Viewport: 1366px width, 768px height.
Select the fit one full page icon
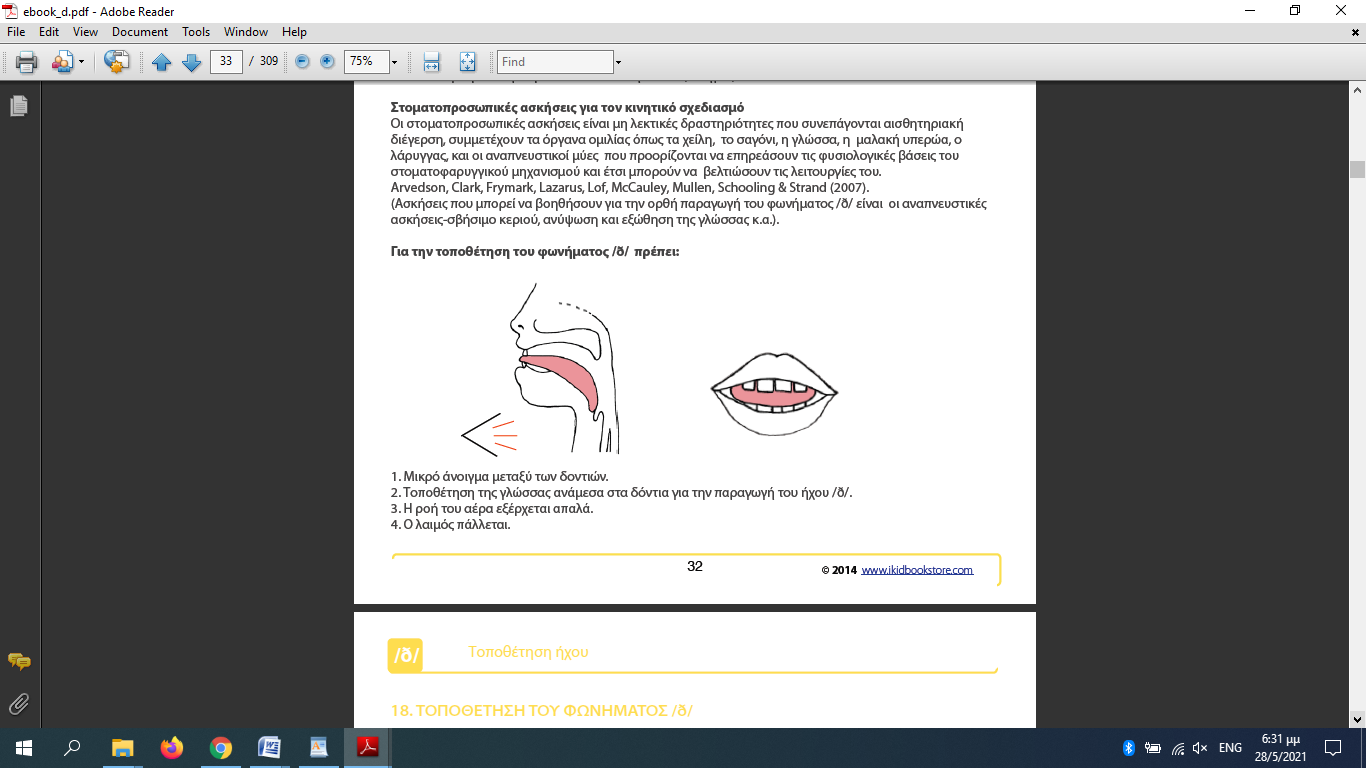467,62
